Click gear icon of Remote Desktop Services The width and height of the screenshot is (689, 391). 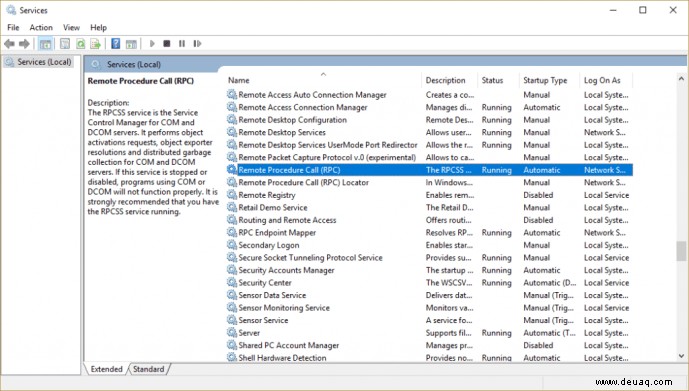pos(232,132)
